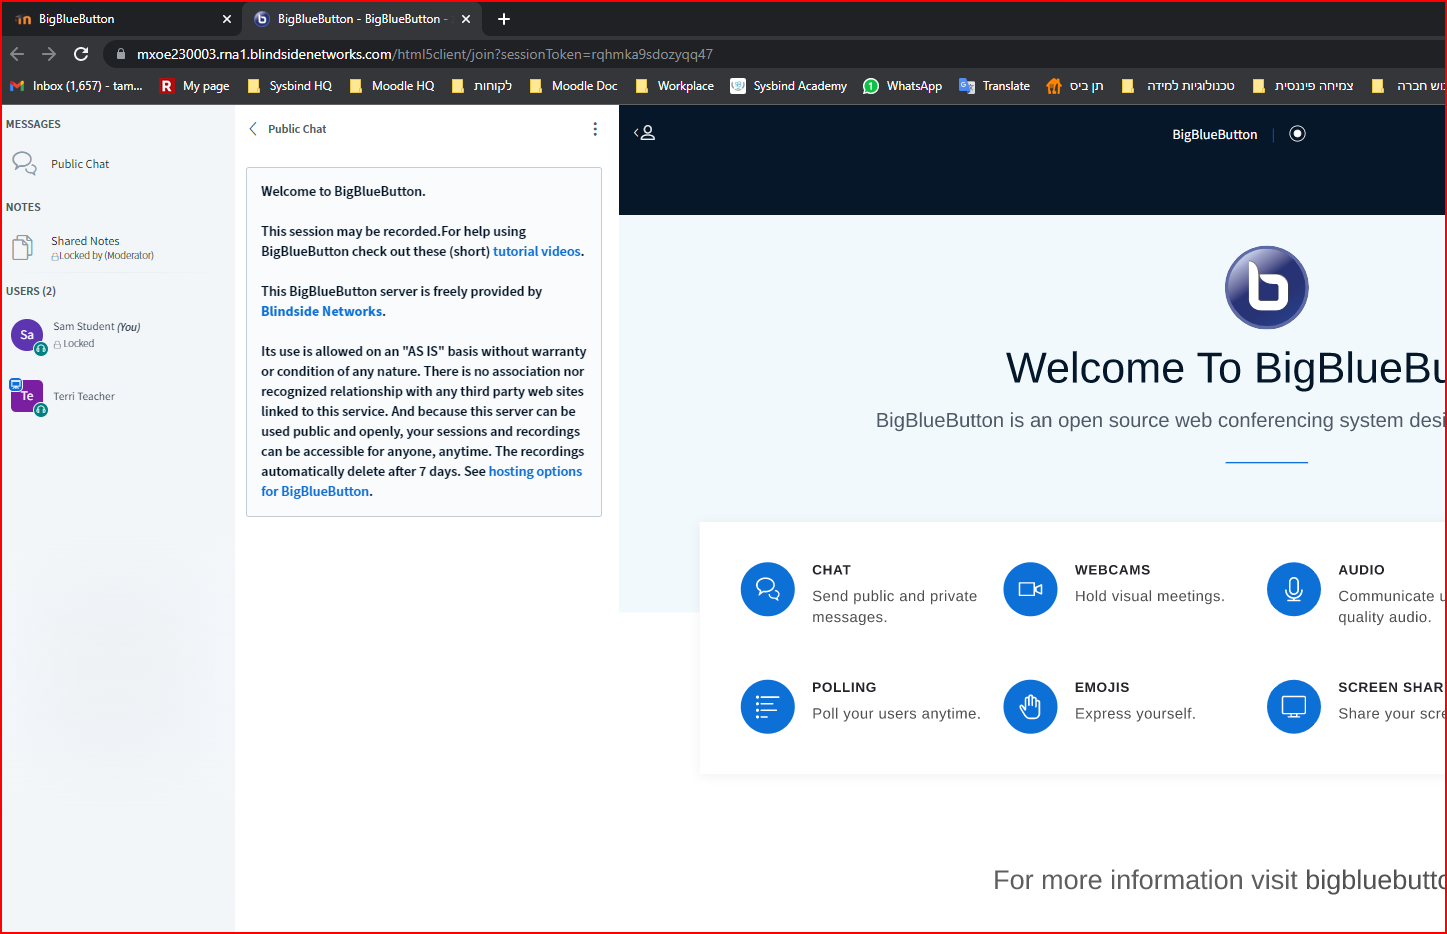Reload the current page

[x=81, y=54]
